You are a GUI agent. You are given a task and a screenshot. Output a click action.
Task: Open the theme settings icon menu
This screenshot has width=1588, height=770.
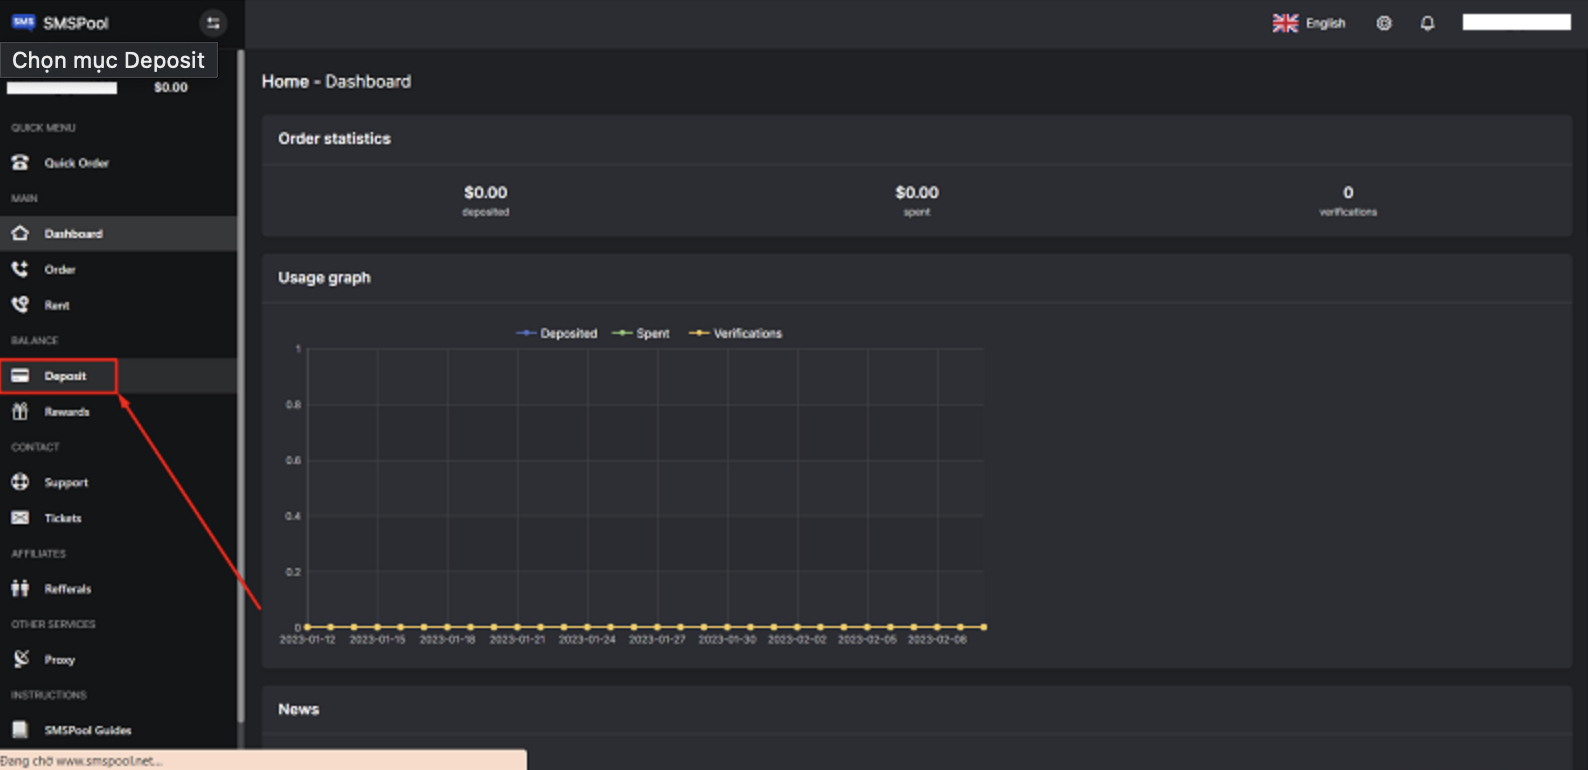point(1384,23)
